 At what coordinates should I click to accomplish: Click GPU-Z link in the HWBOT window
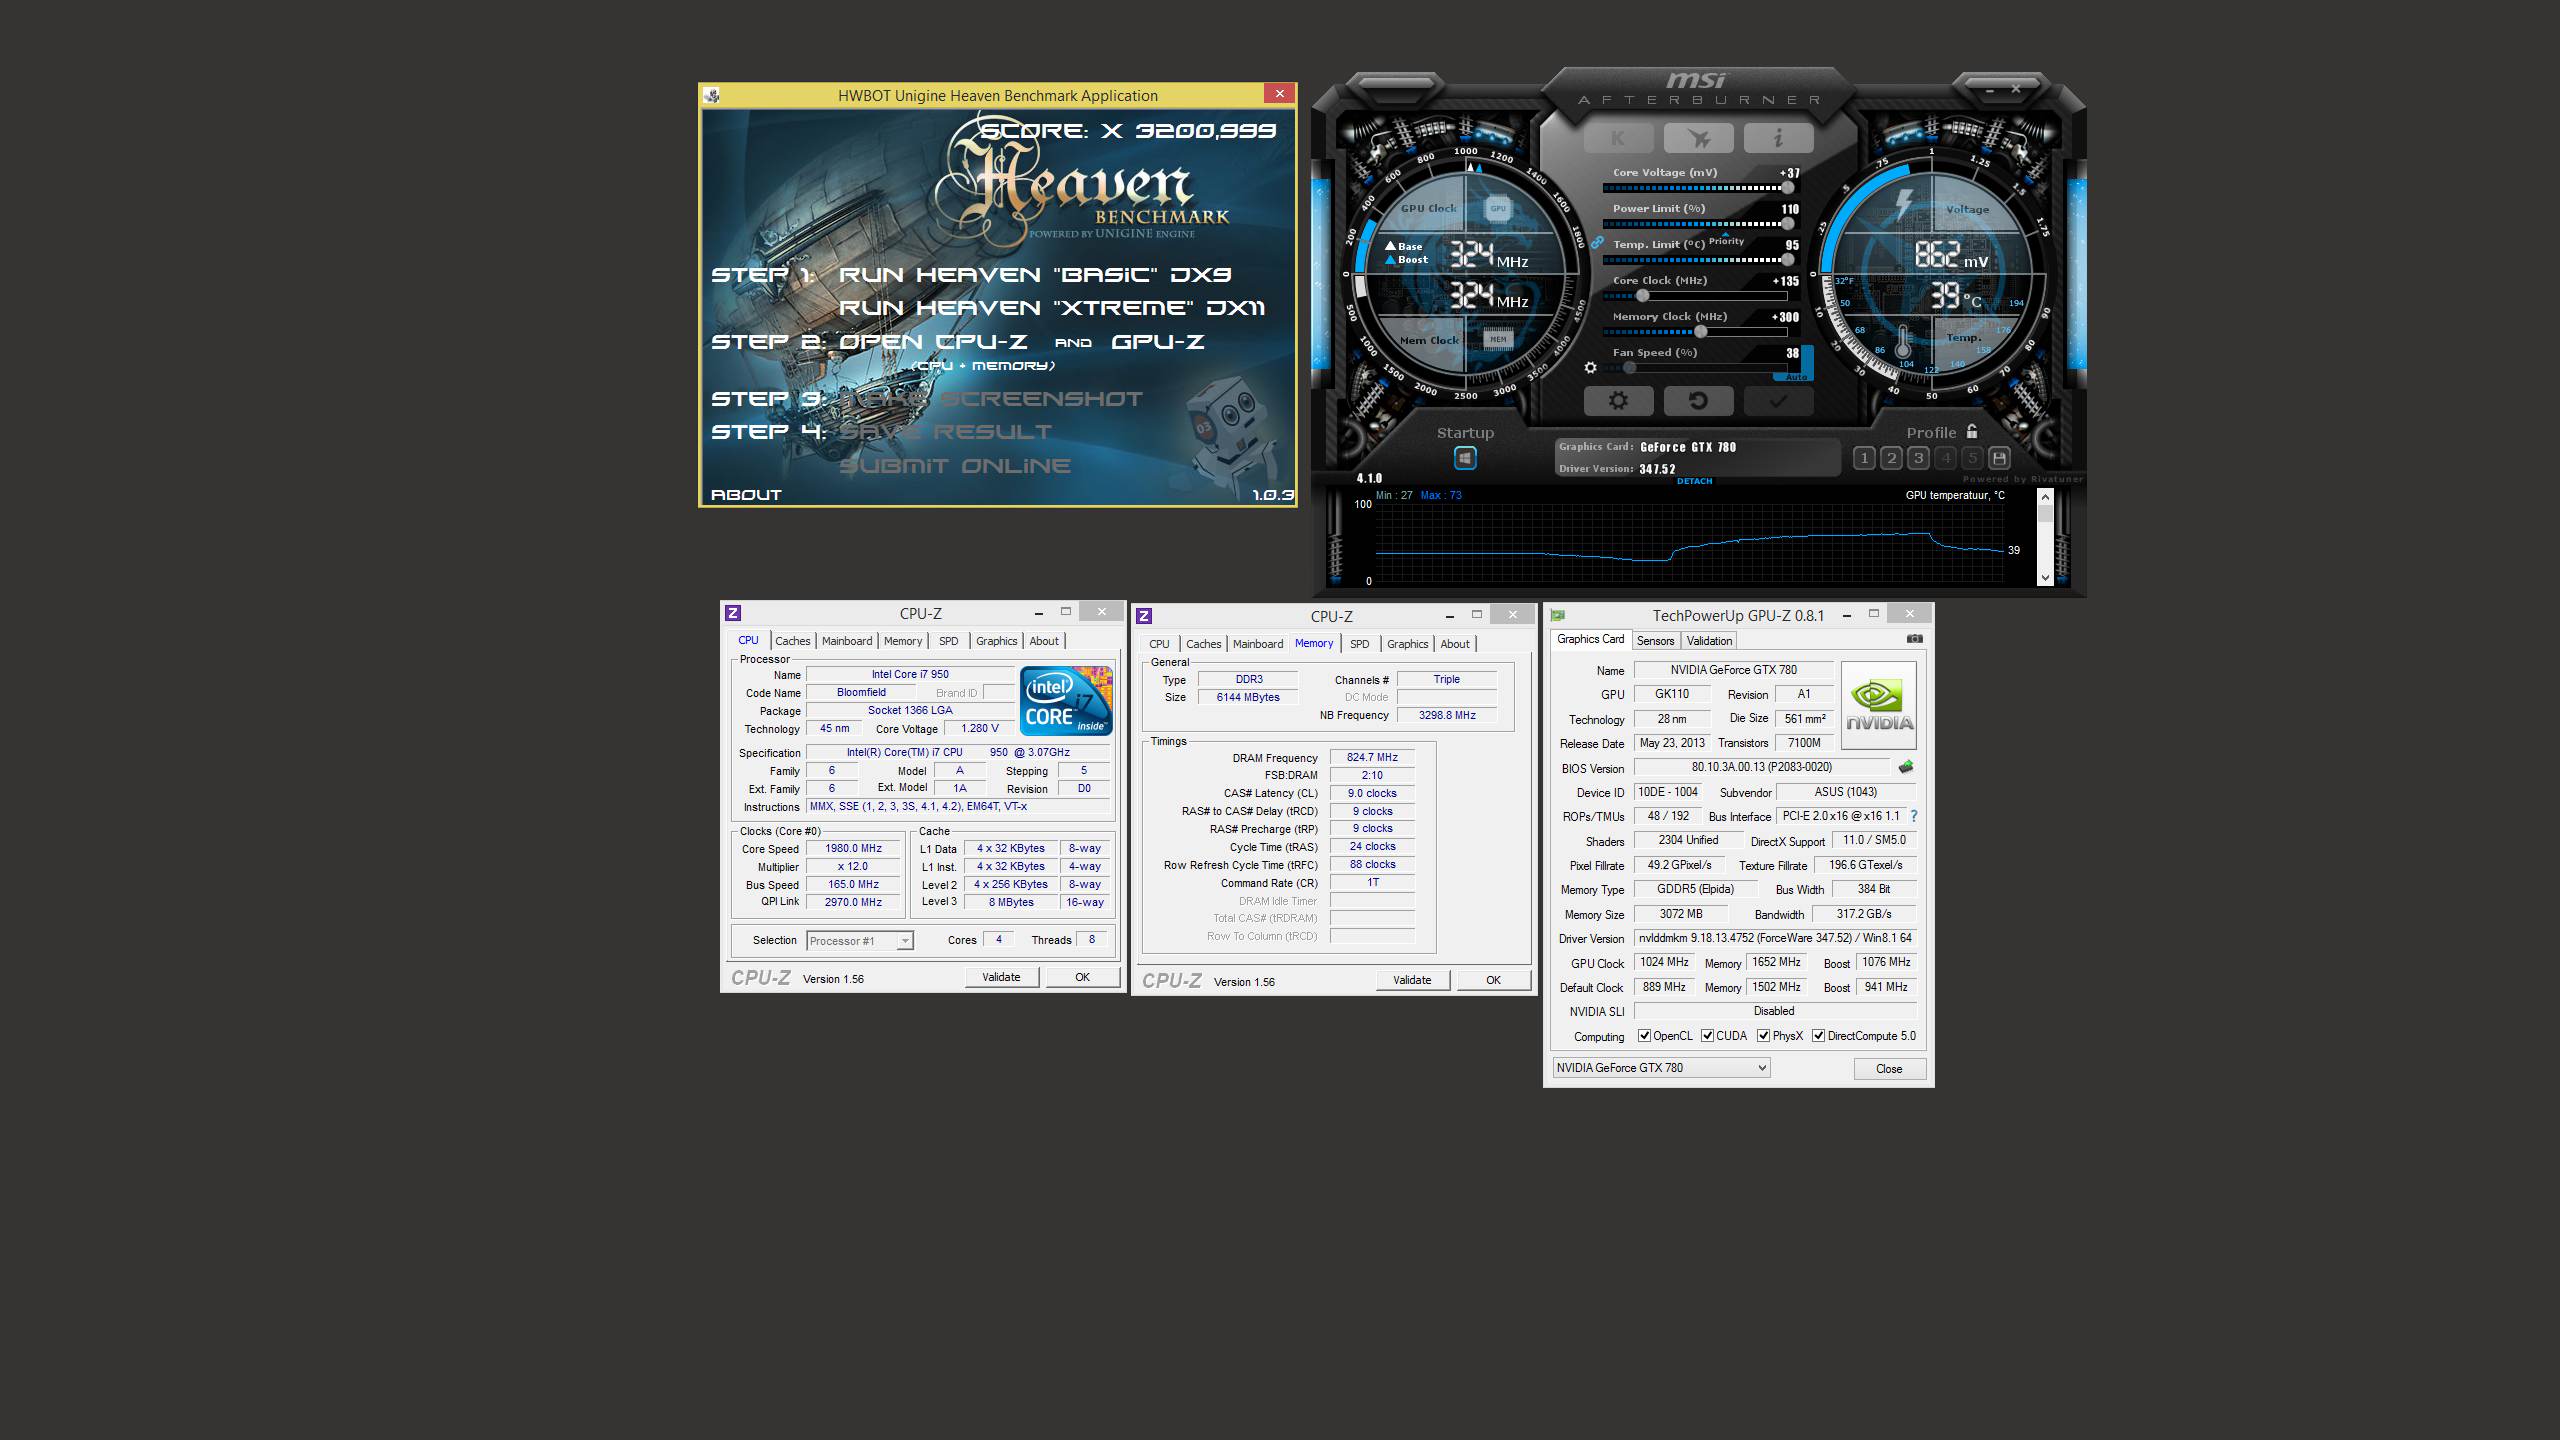pos(1158,342)
